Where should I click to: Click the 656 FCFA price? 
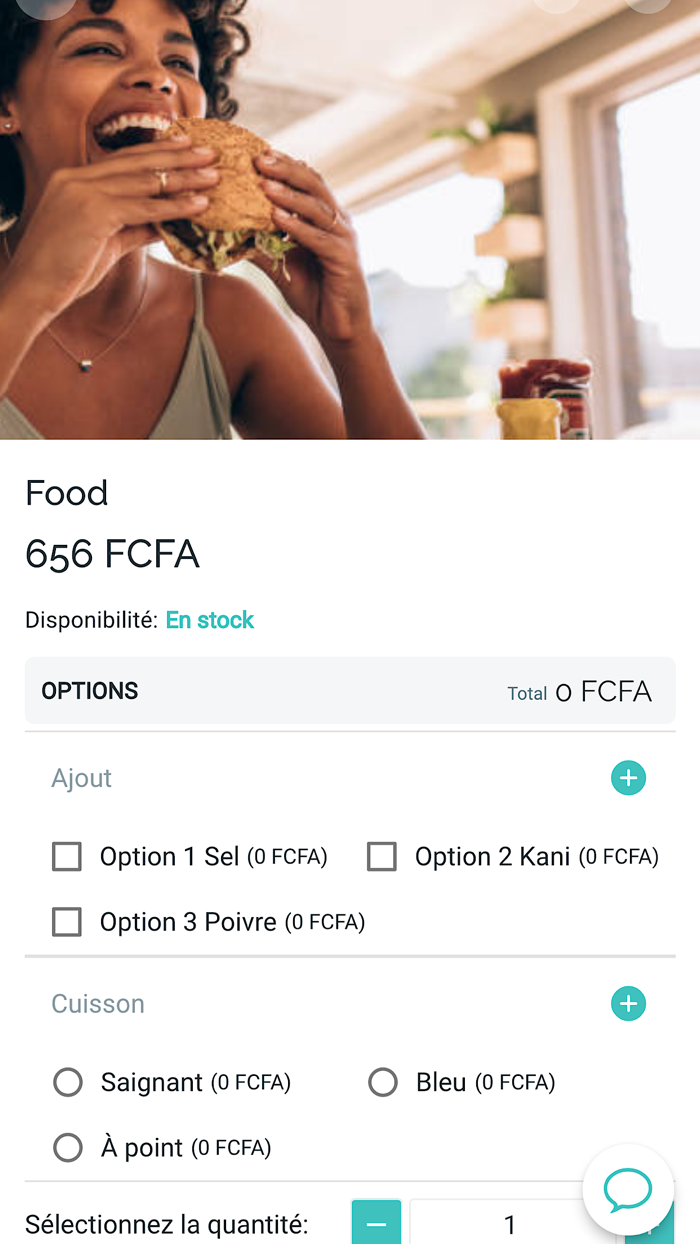coord(113,554)
